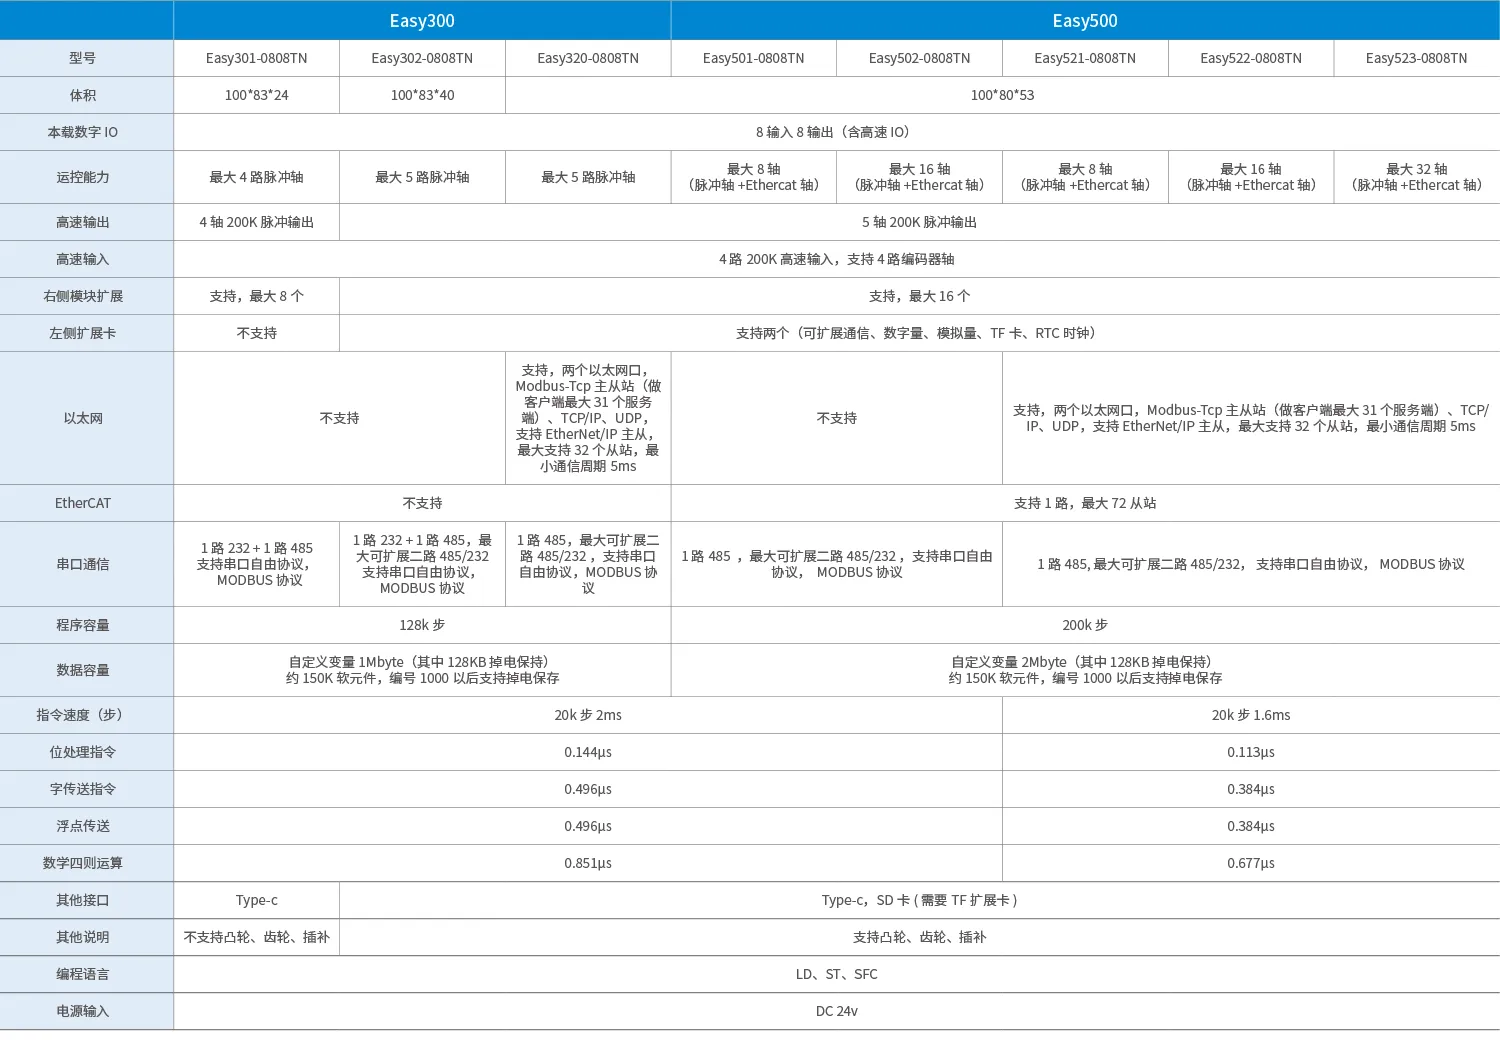This screenshot has height=1042, width=1500.
Task: Click the 100*83*24 volume cell
Action: coord(256,95)
